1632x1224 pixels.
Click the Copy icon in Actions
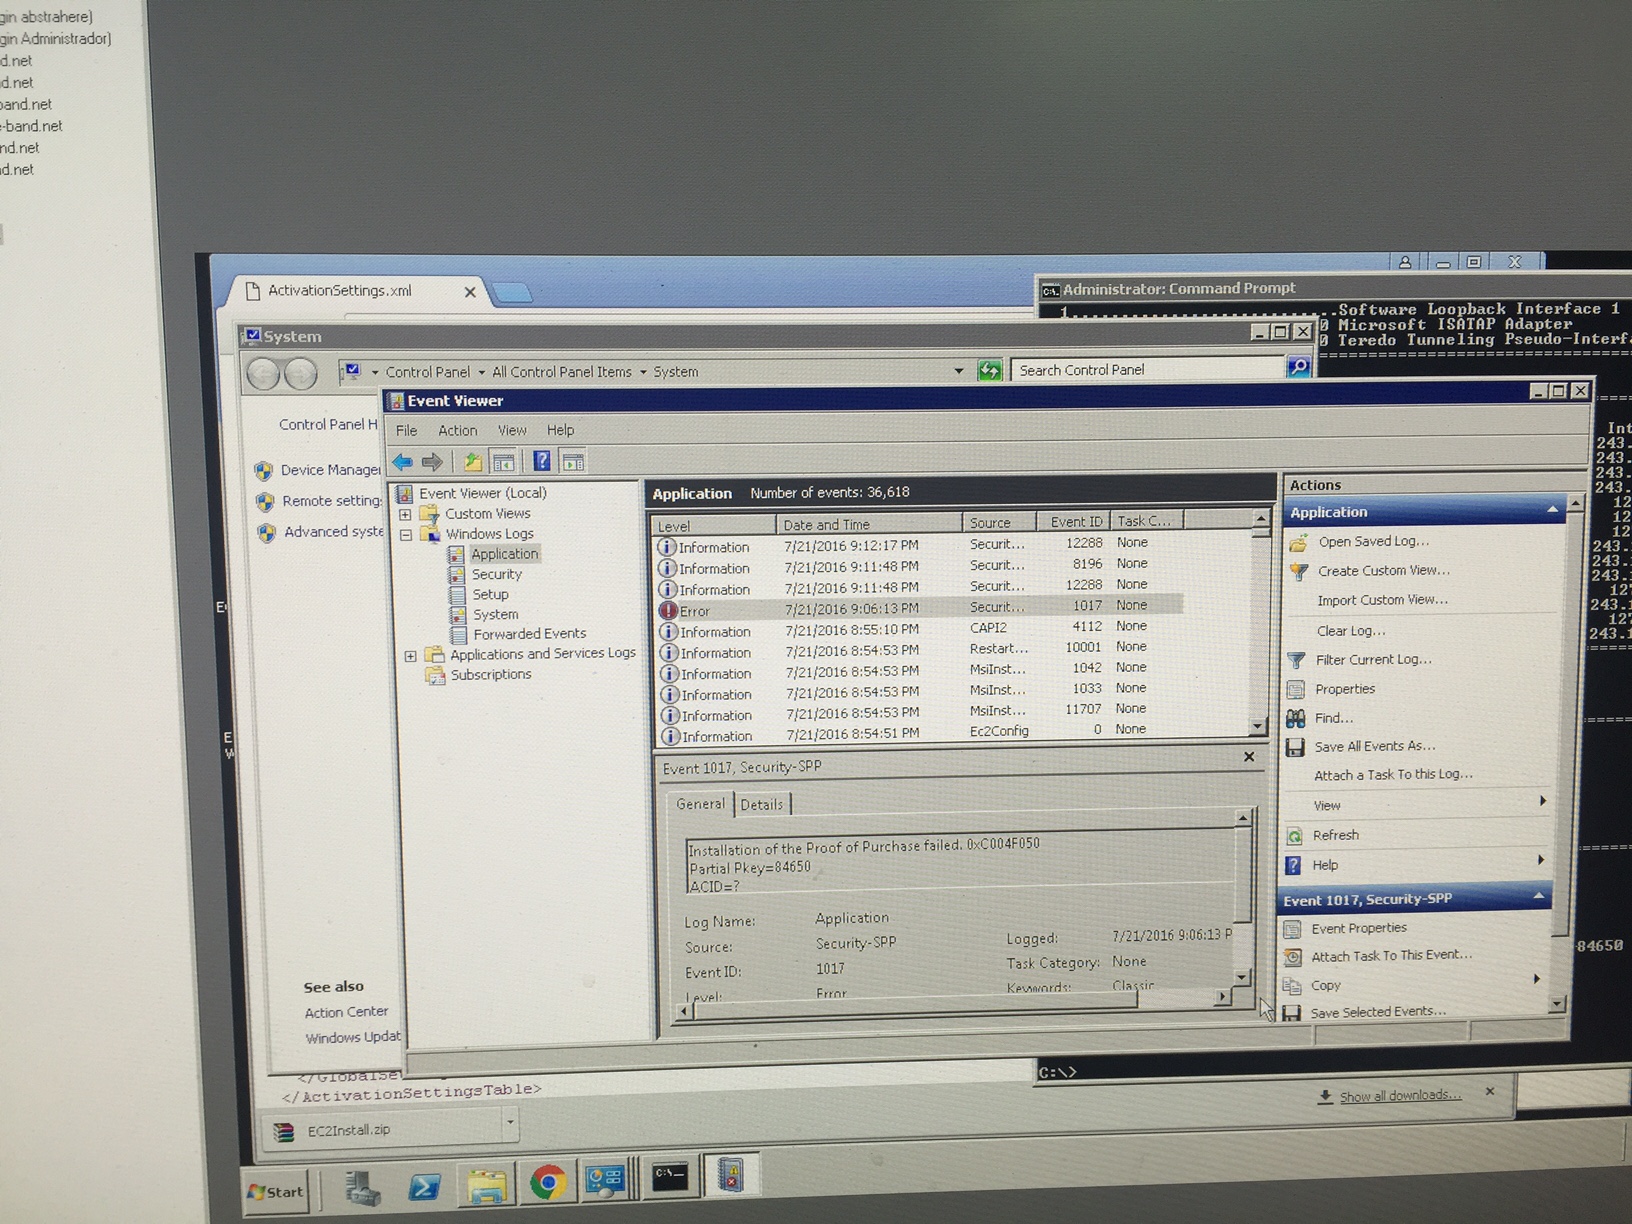[1292, 986]
